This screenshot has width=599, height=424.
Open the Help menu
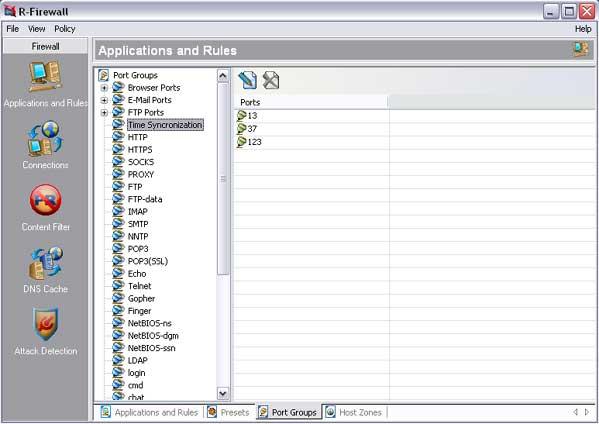tap(583, 29)
